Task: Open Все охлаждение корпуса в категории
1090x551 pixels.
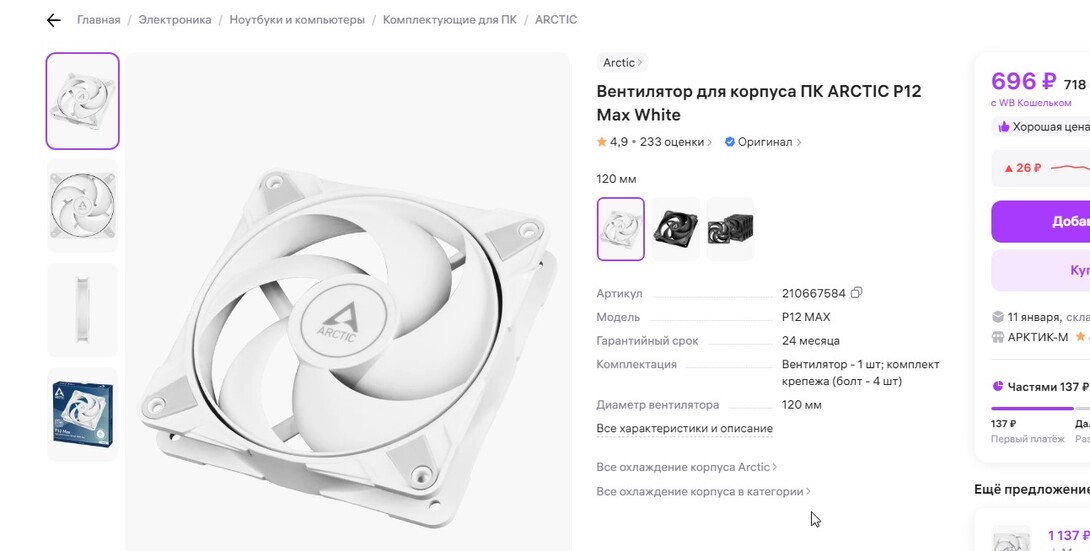Action: point(703,491)
